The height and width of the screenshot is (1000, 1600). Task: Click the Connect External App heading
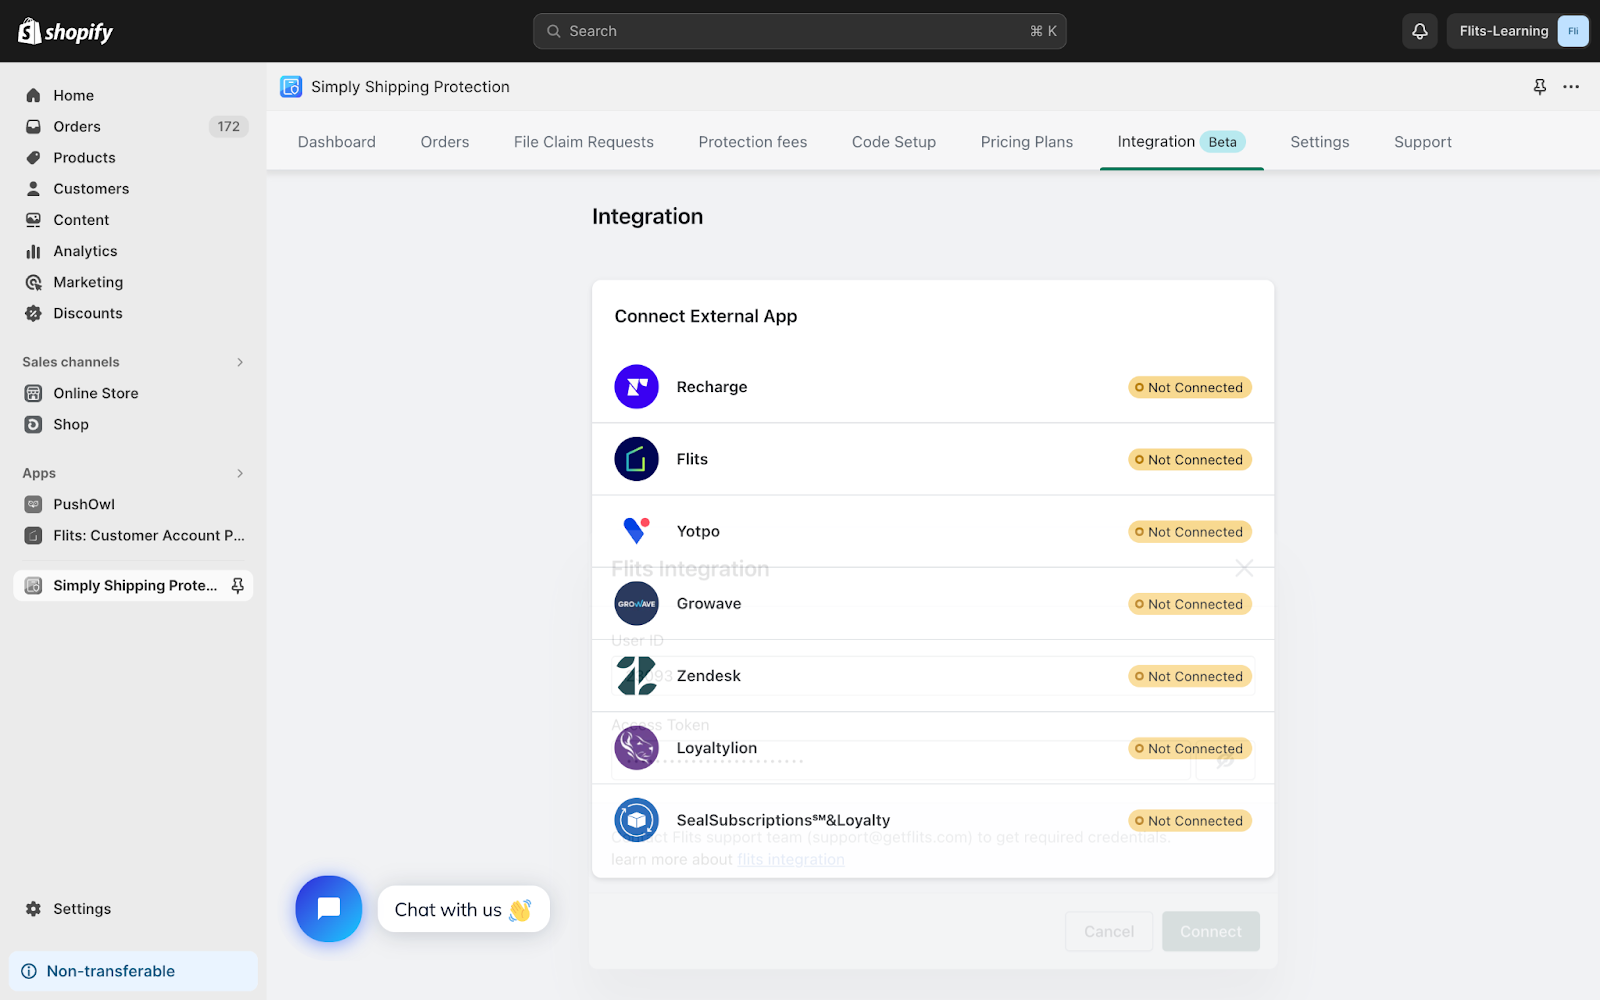[706, 316]
